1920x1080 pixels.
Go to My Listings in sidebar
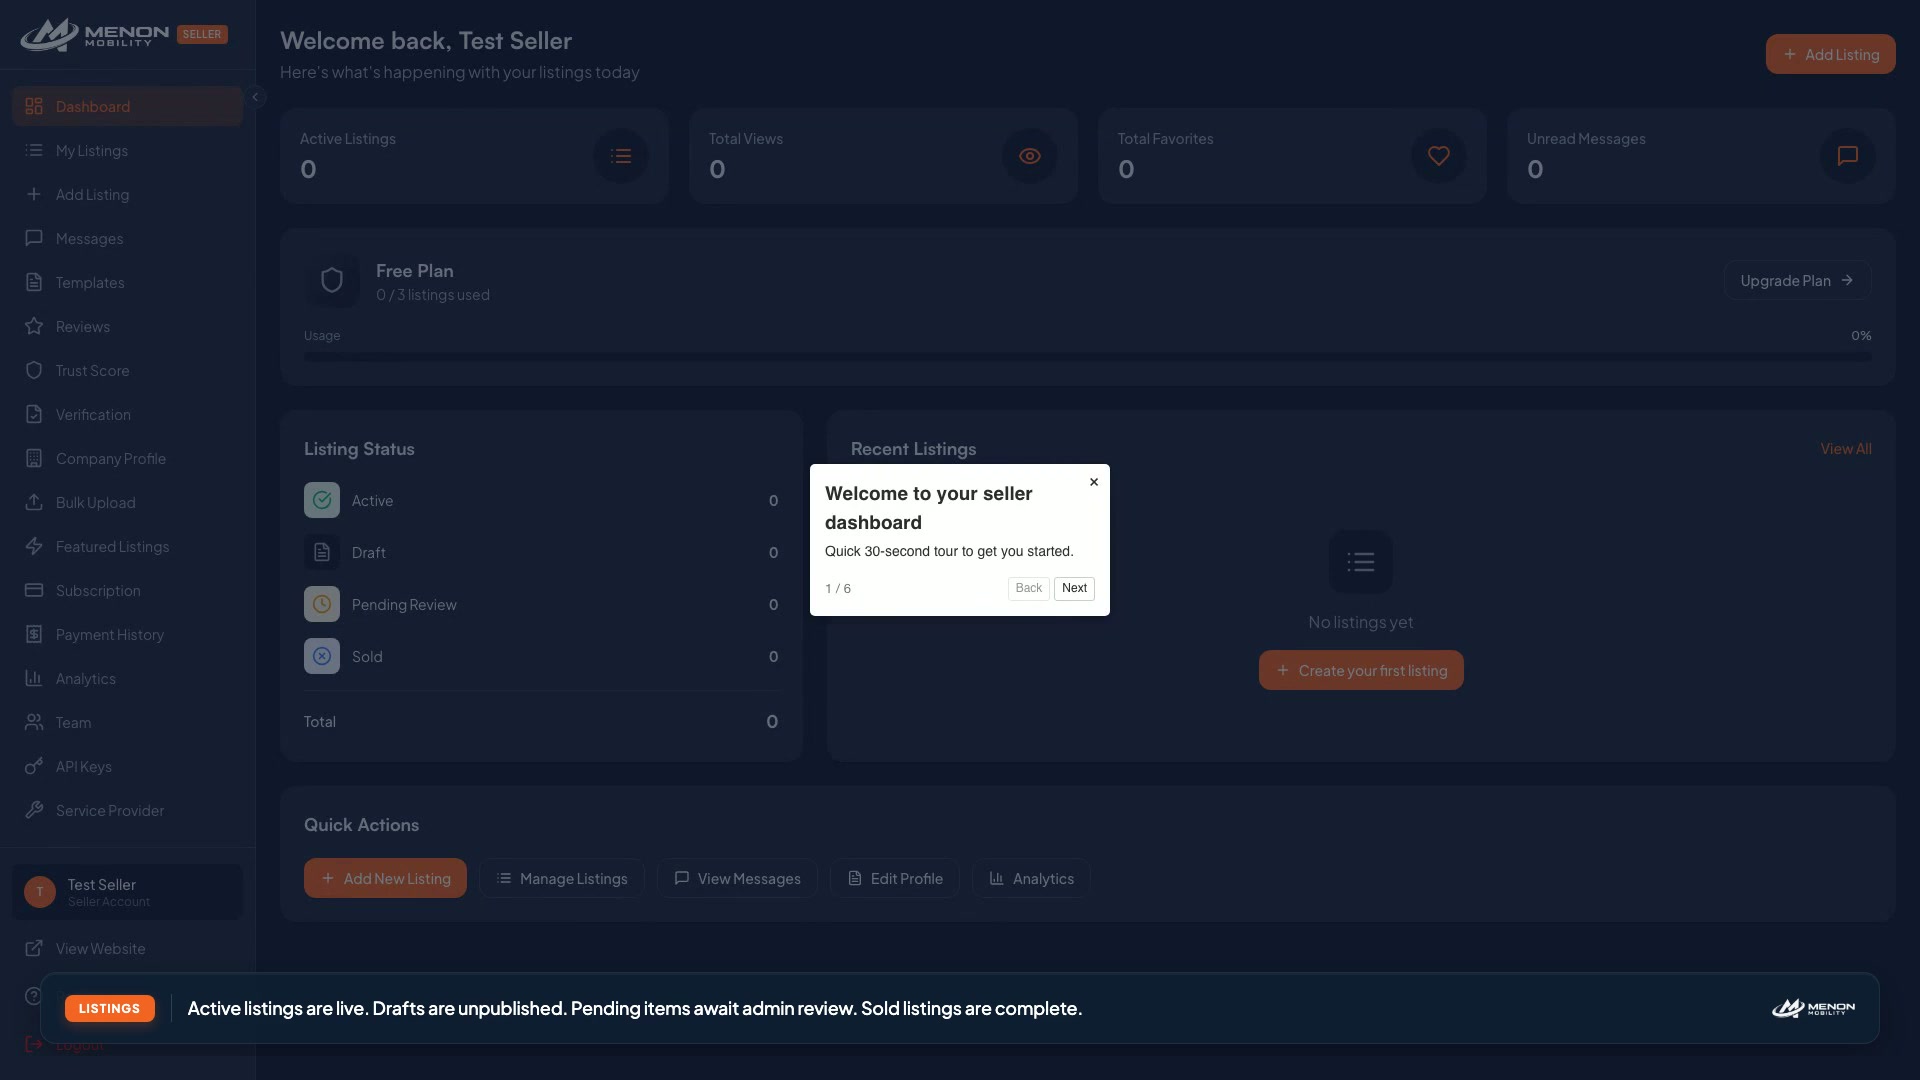pyautogui.click(x=127, y=150)
